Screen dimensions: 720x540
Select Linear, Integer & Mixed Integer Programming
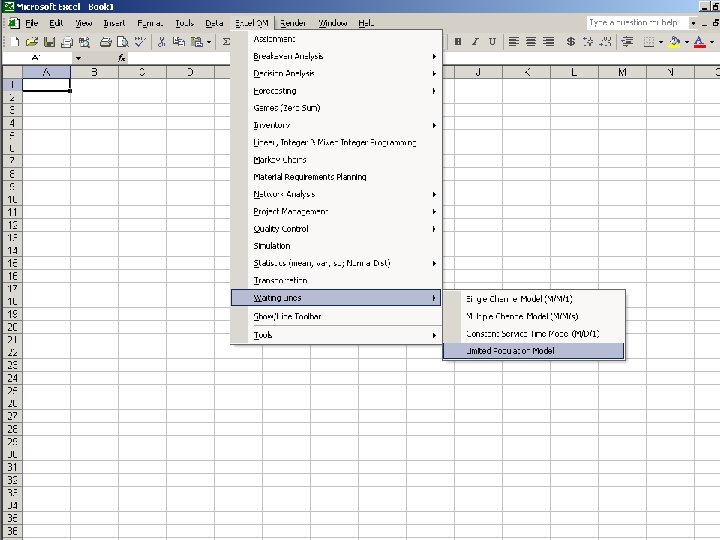[336, 142]
